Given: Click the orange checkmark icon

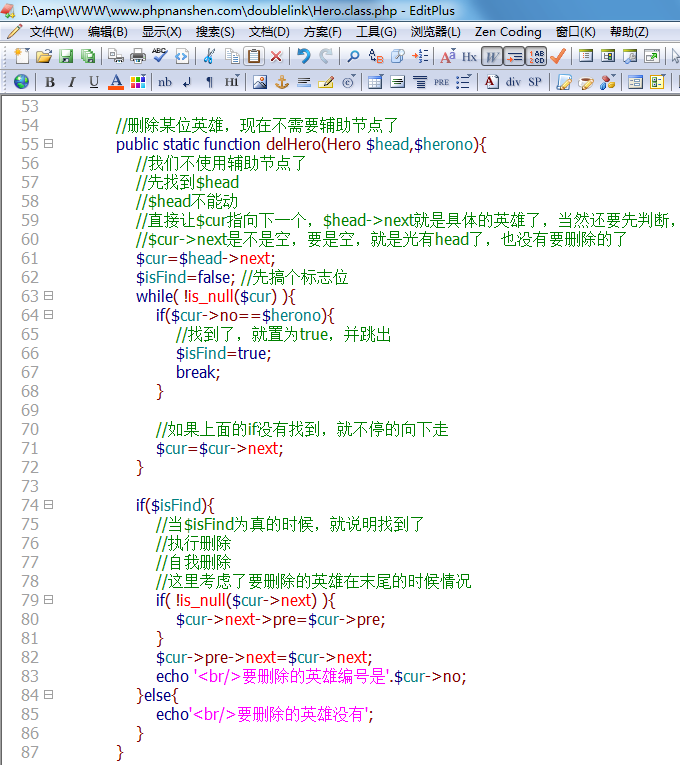Looking at the screenshot, I should coord(558,57).
